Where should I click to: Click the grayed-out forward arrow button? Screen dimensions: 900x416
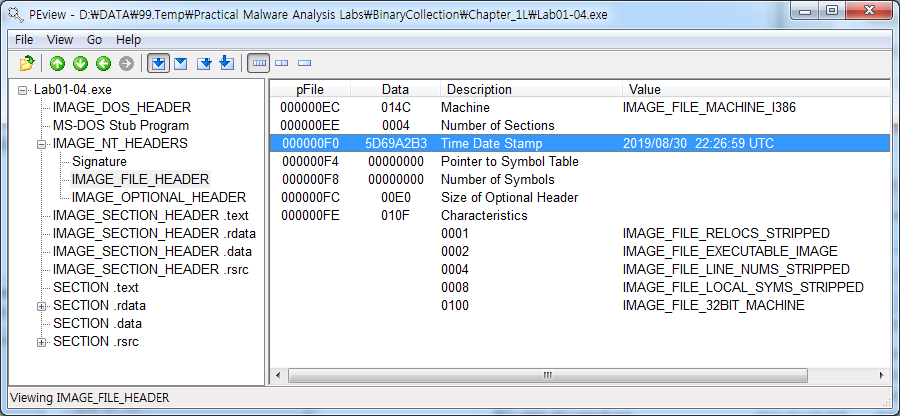click(x=126, y=63)
